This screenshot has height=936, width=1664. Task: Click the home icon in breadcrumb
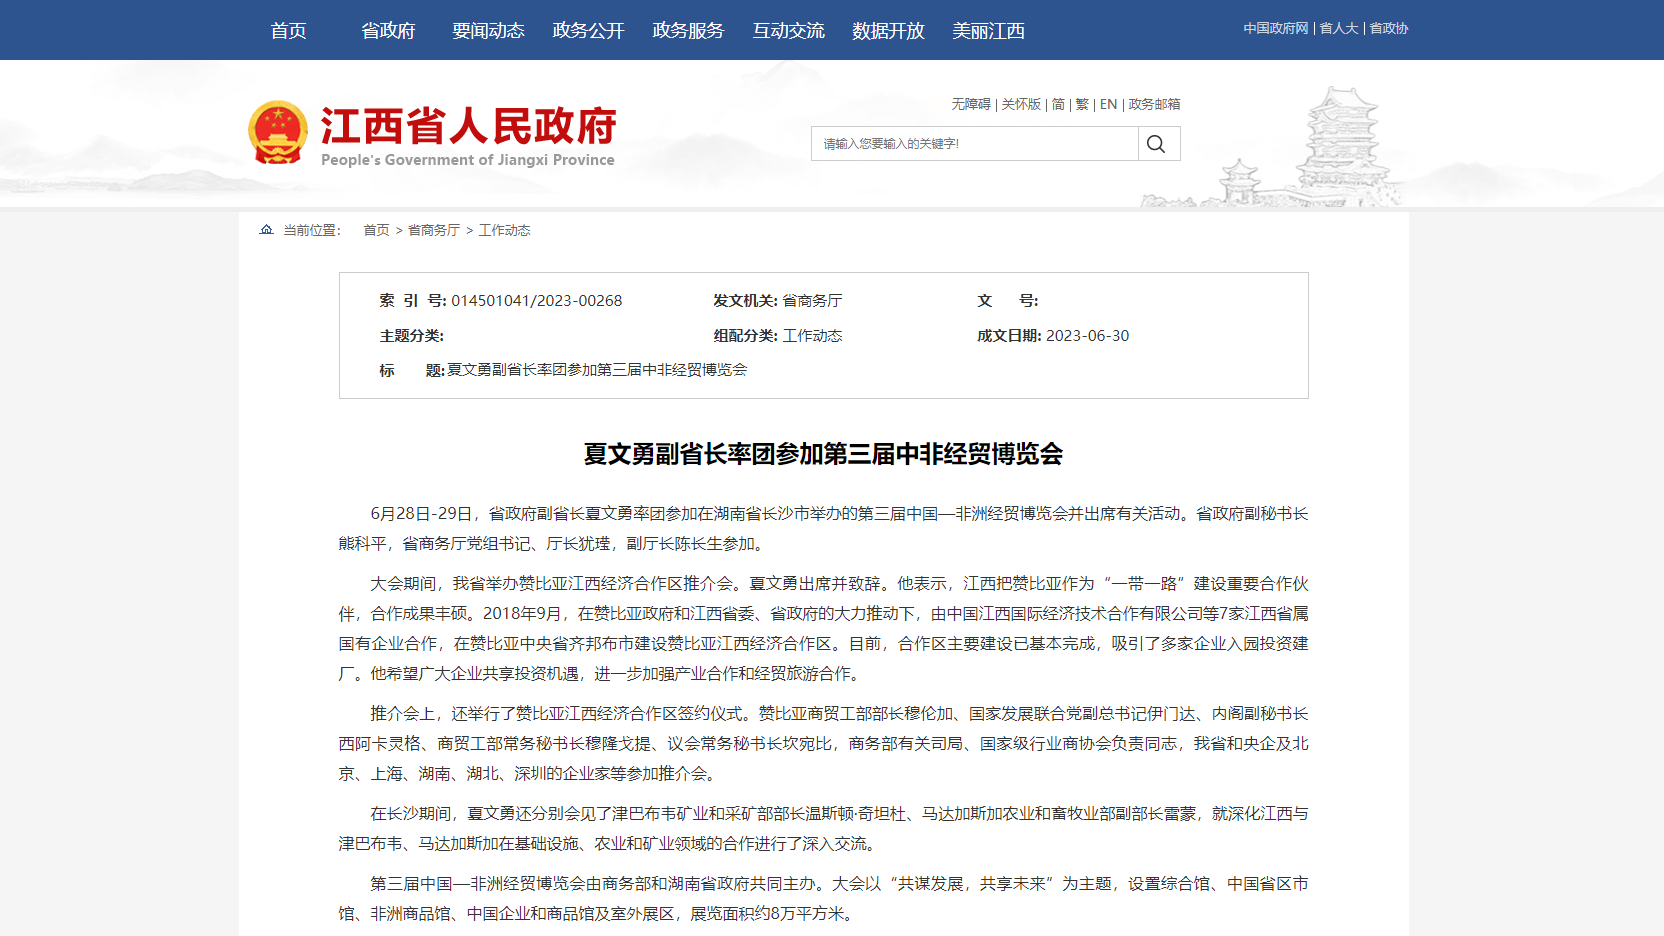[x=266, y=230]
